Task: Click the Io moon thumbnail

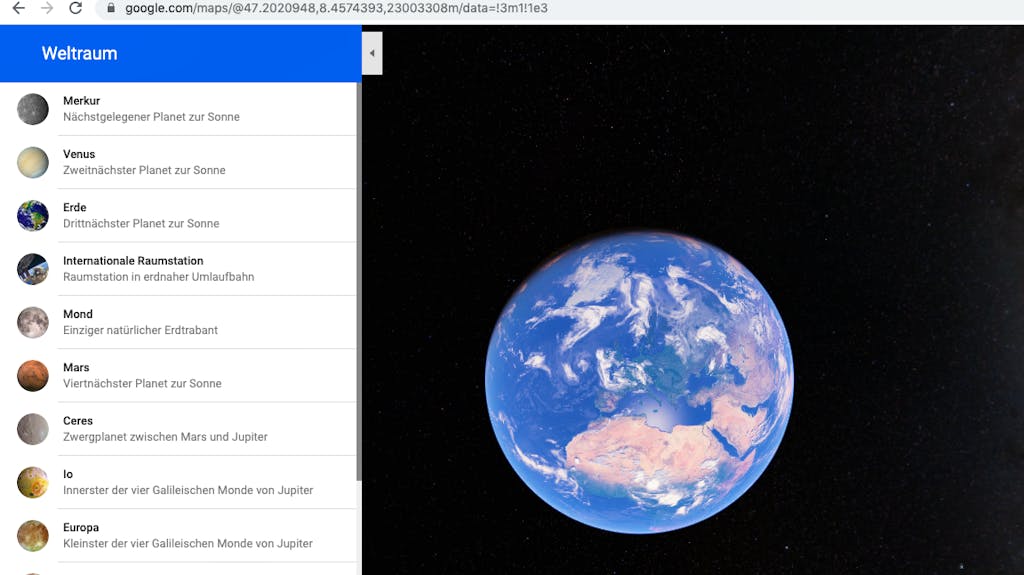Action: [x=33, y=482]
